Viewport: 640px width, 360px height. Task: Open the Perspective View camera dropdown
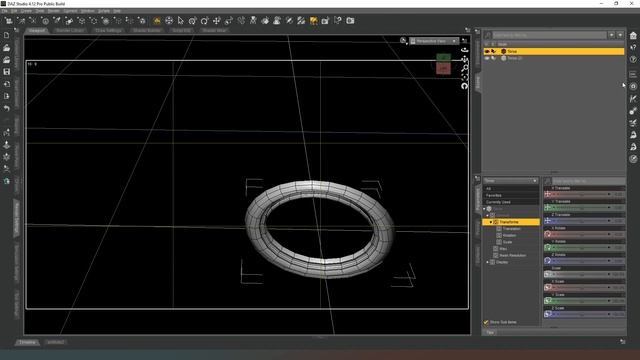point(433,41)
